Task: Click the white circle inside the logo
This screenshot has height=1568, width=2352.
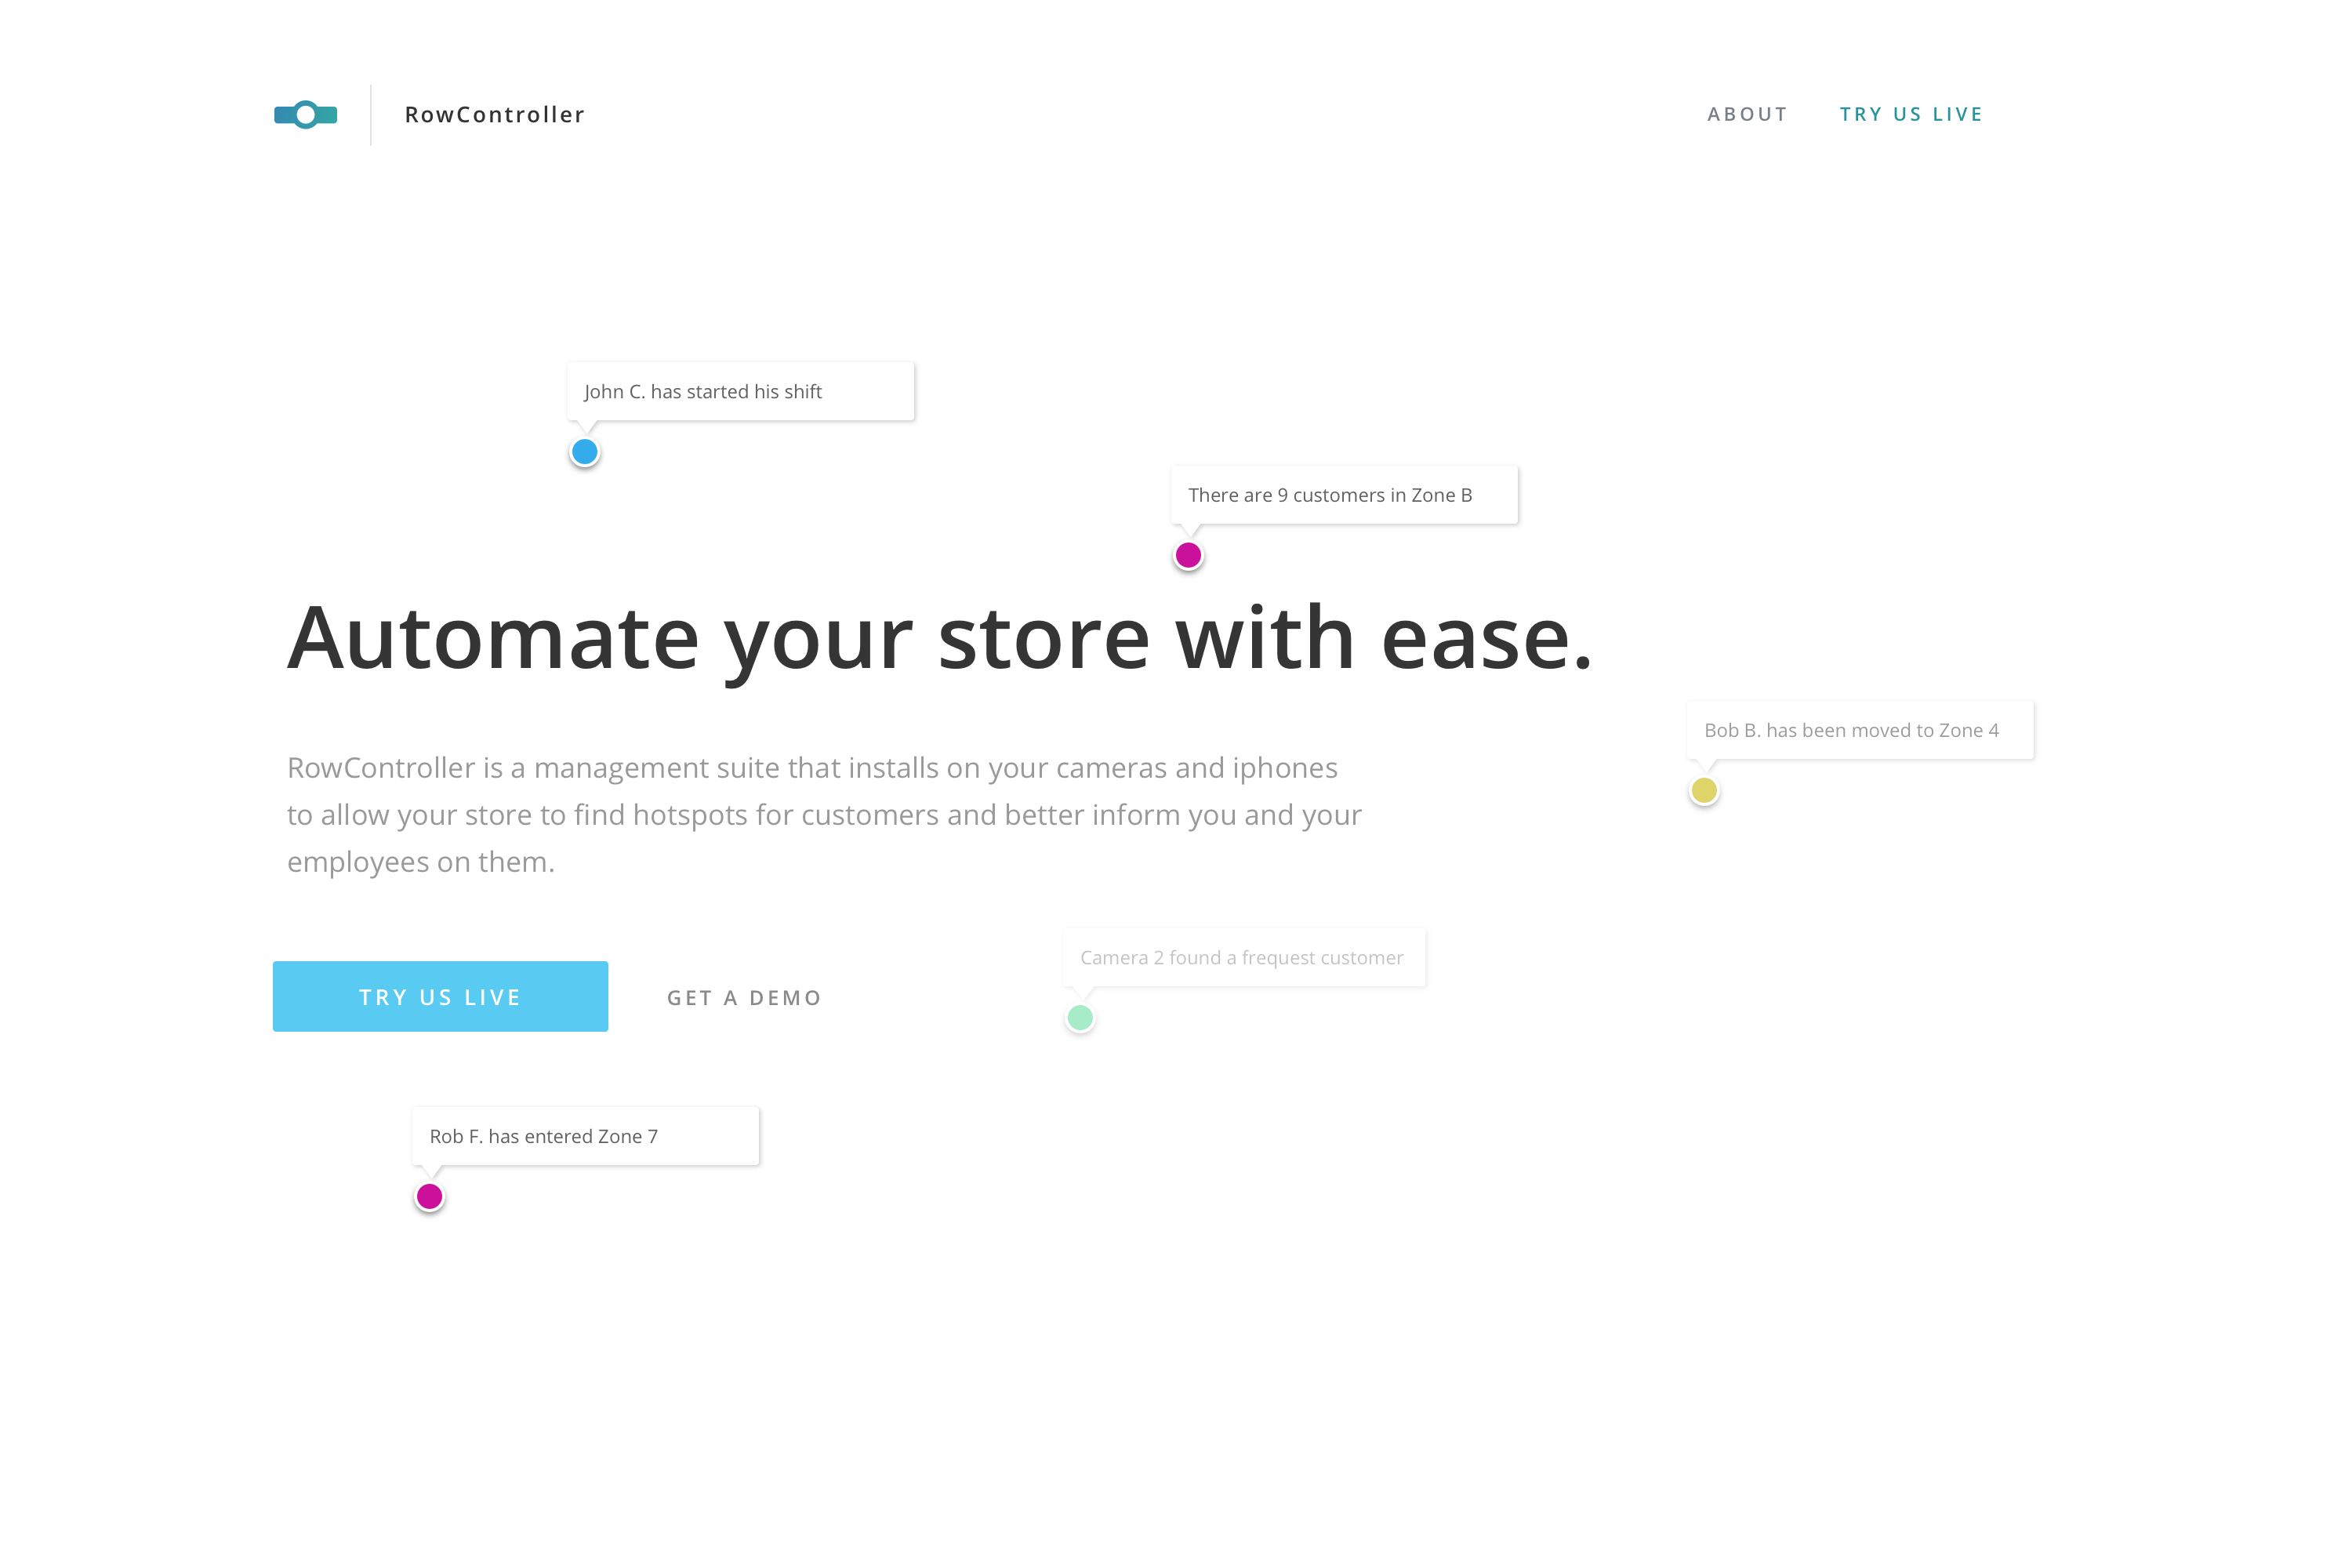Action: [x=306, y=115]
